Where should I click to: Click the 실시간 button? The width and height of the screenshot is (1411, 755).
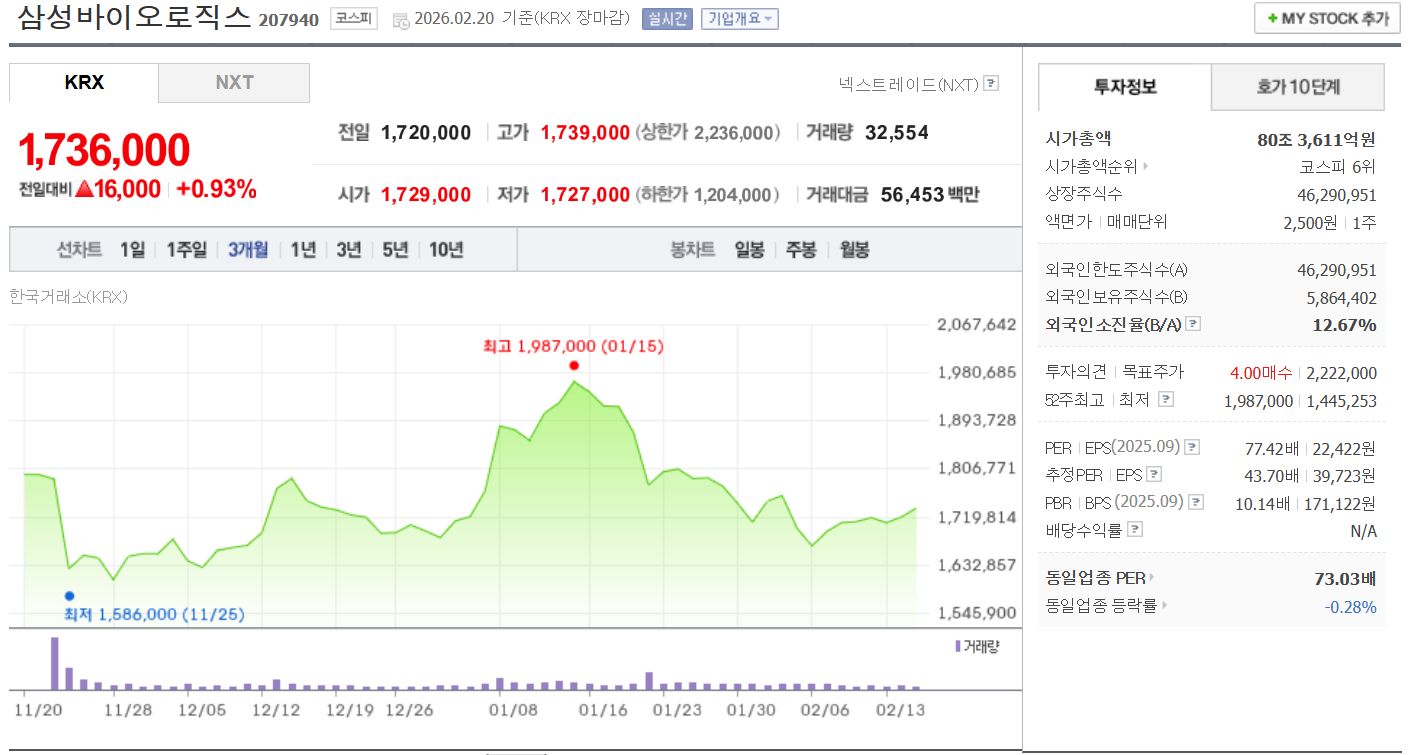[x=667, y=18]
